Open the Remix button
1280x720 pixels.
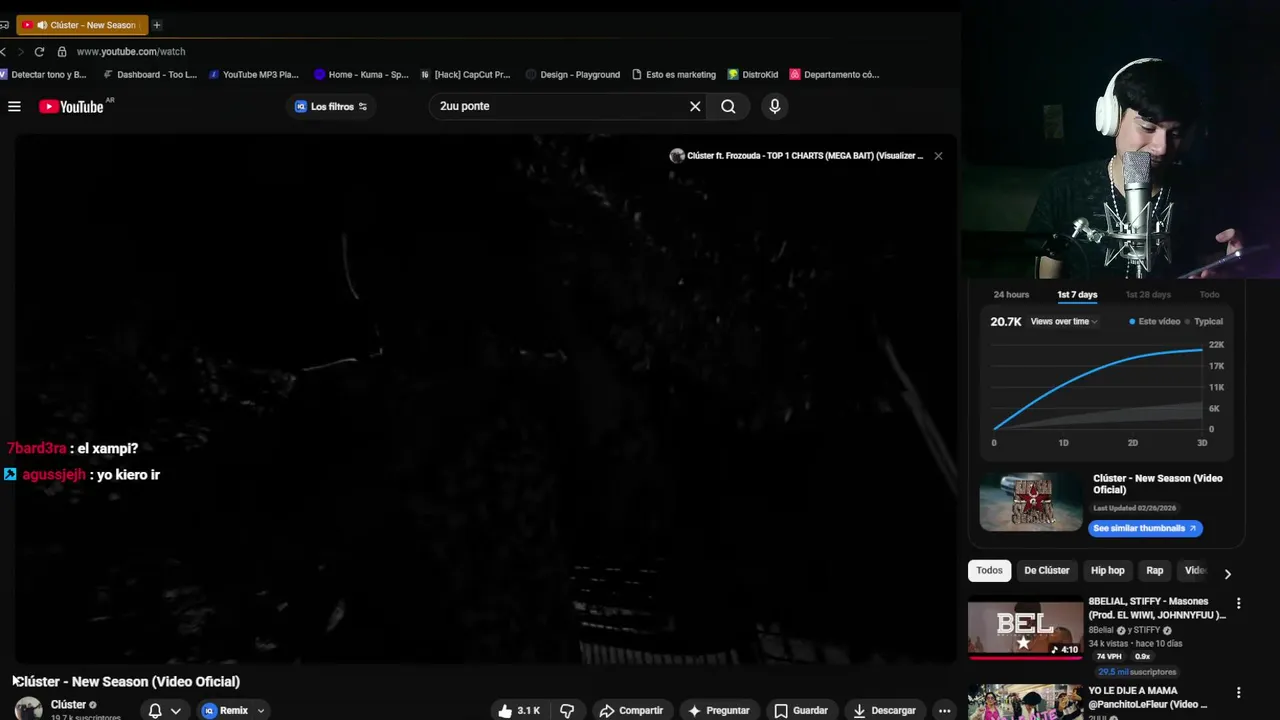coord(225,710)
